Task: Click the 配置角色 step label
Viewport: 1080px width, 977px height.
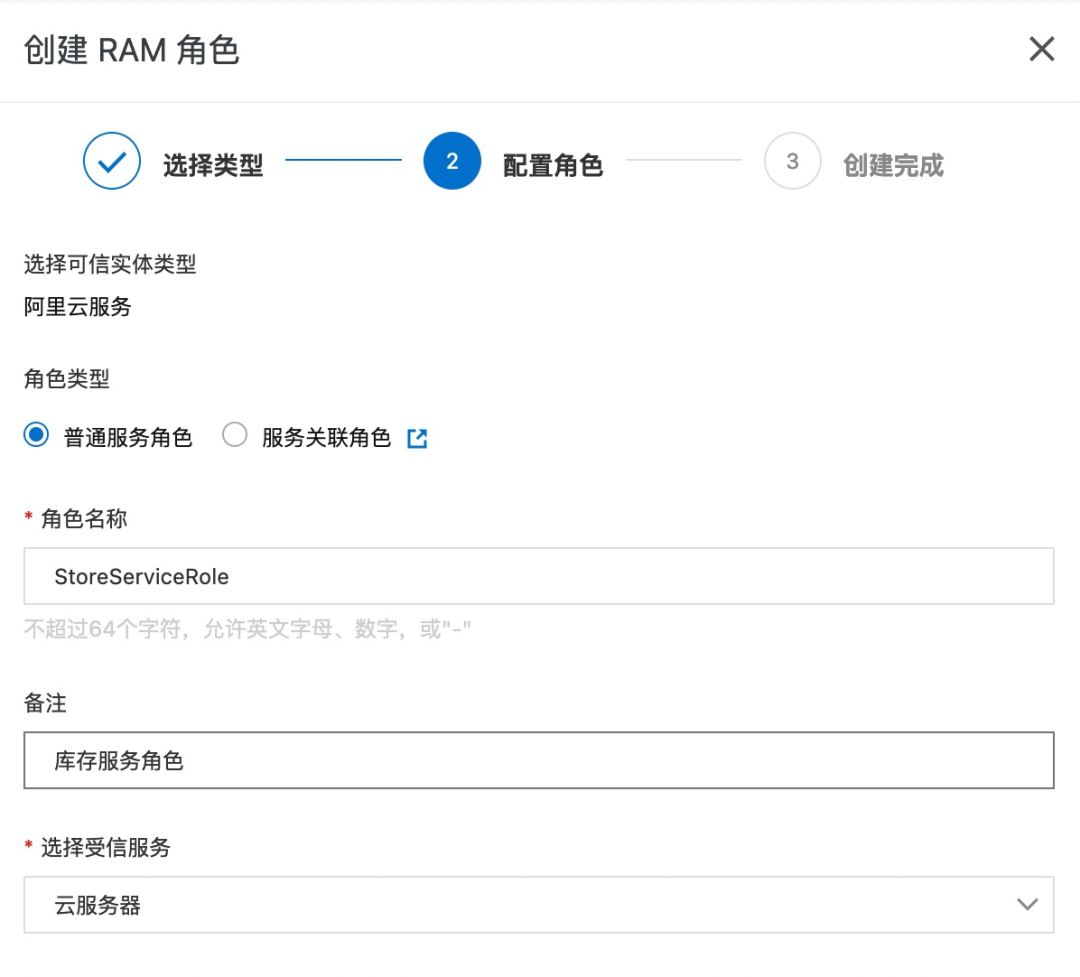Action: coord(552,165)
